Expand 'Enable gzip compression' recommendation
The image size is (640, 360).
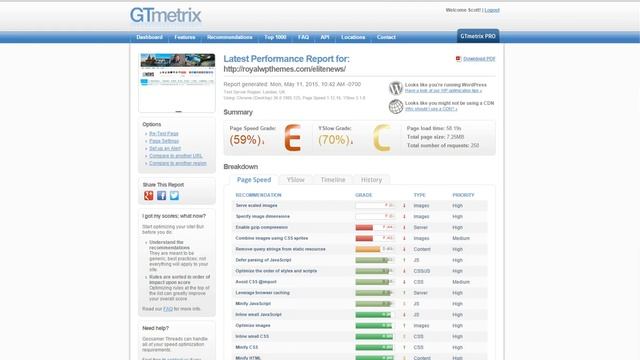click(x=262, y=227)
